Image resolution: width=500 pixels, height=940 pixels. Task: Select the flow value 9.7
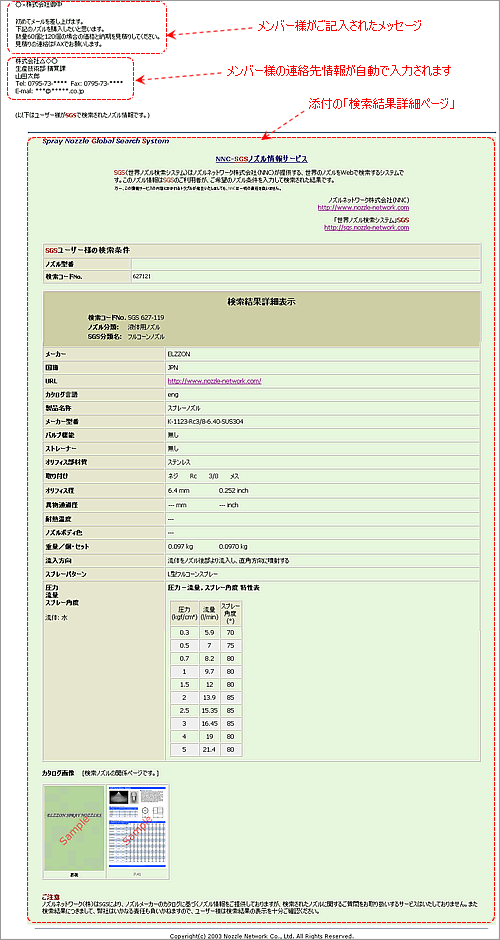click(x=209, y=671)
